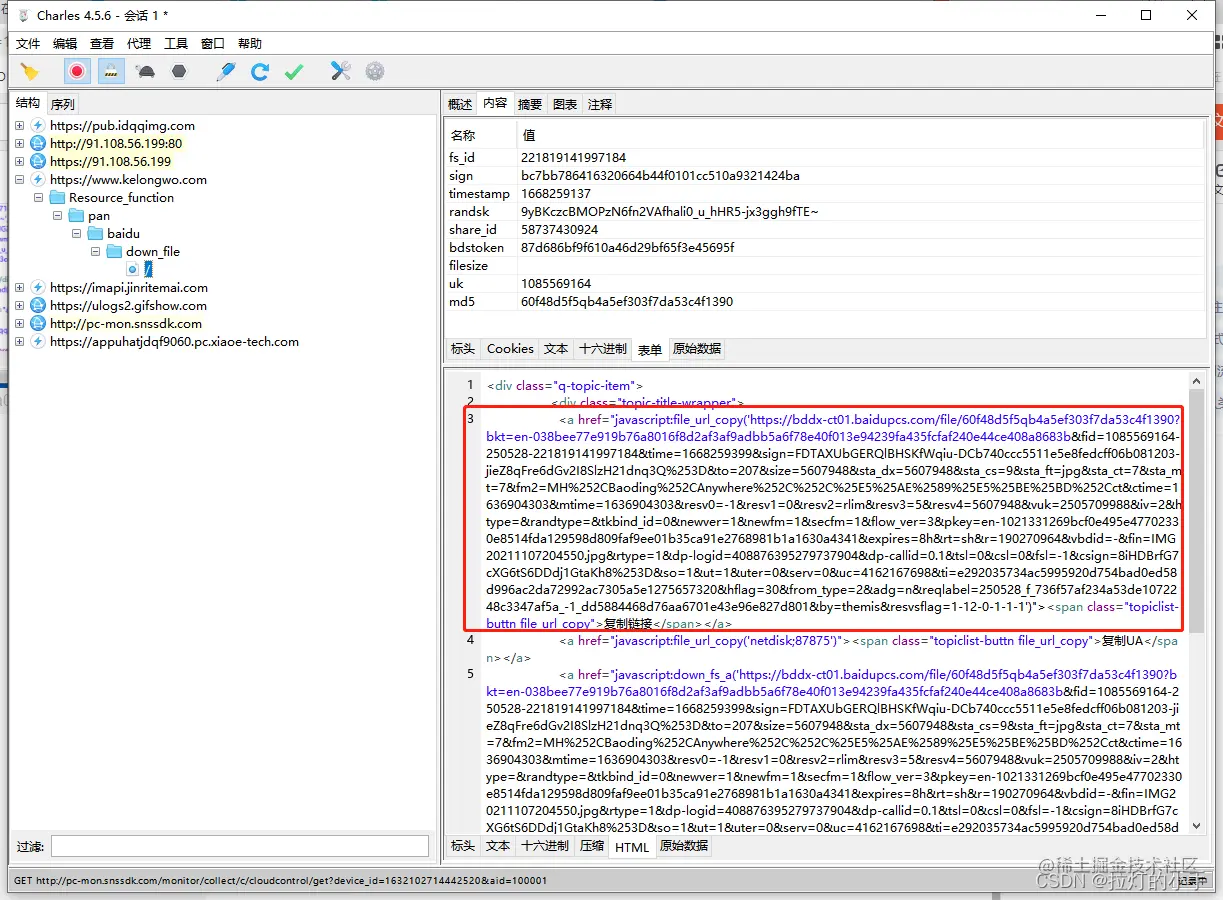Screen dimensions: 1223x900
Task: Select the Resource_function folder icon
Action: pyautogui.click(x=57, y=198)
